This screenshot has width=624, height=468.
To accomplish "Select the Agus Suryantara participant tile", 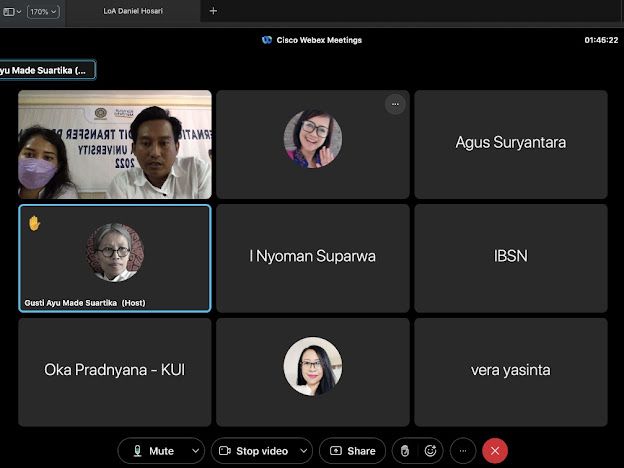I will click(x=510, y=143).
